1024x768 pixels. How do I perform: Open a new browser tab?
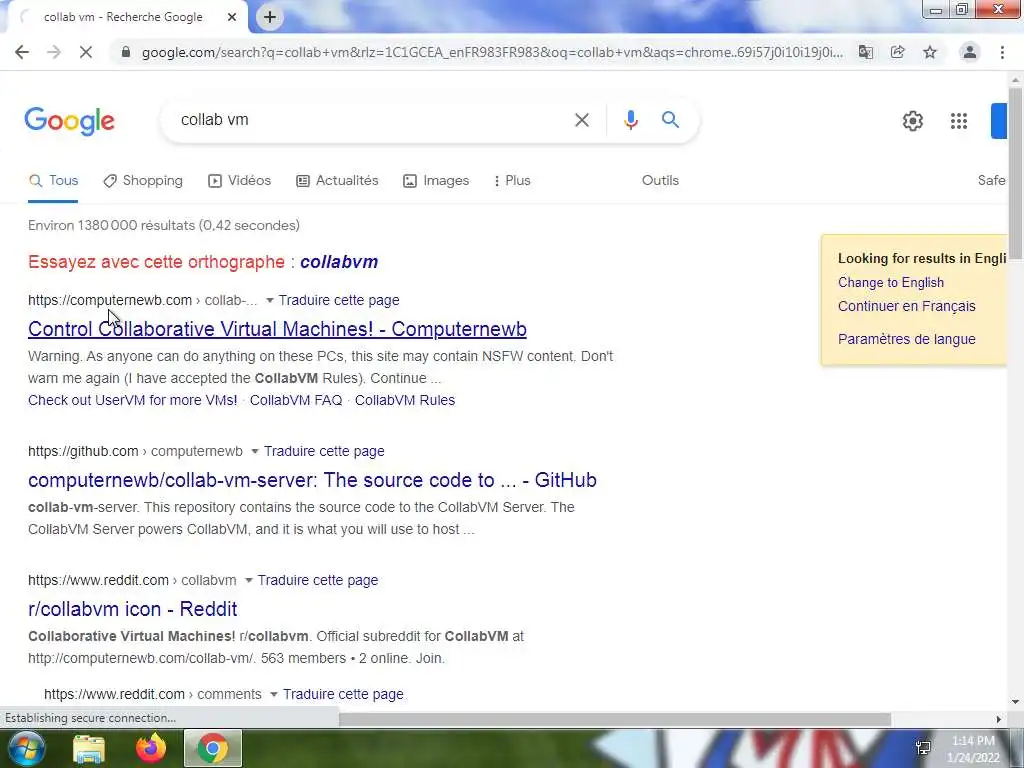click(x=270, y=17)
